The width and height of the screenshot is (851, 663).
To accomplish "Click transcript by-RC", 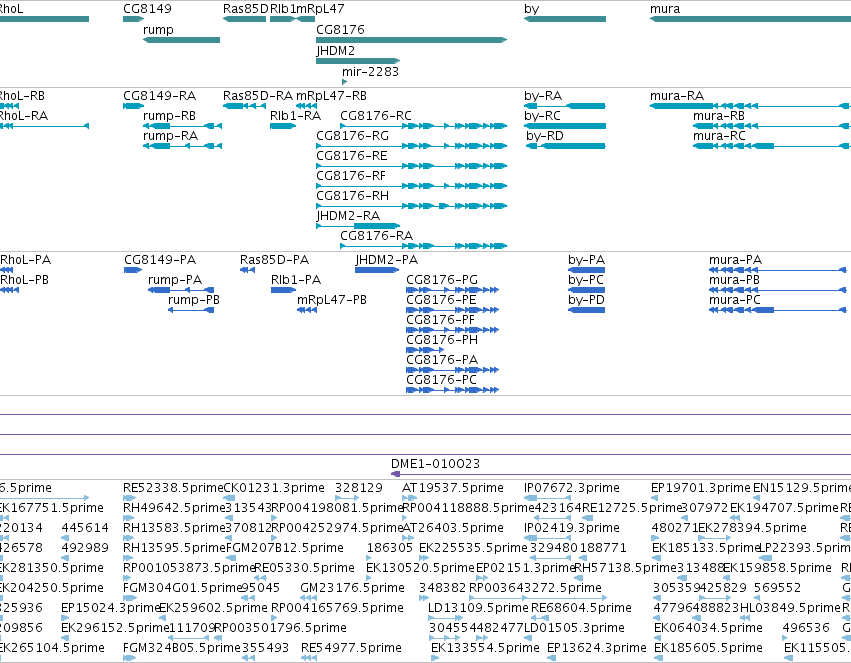I will 564,126.
